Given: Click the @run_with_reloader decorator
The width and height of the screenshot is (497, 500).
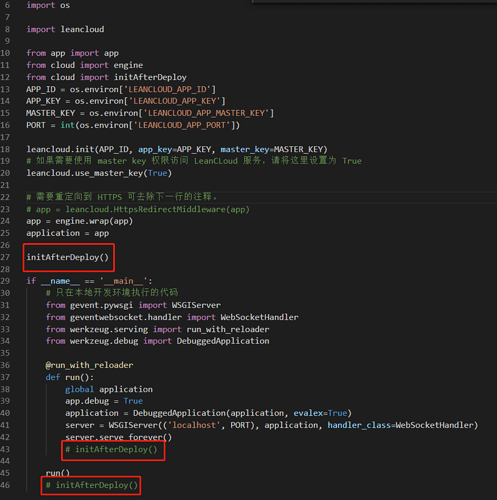Looking at the screenshot, I should 89,365.
